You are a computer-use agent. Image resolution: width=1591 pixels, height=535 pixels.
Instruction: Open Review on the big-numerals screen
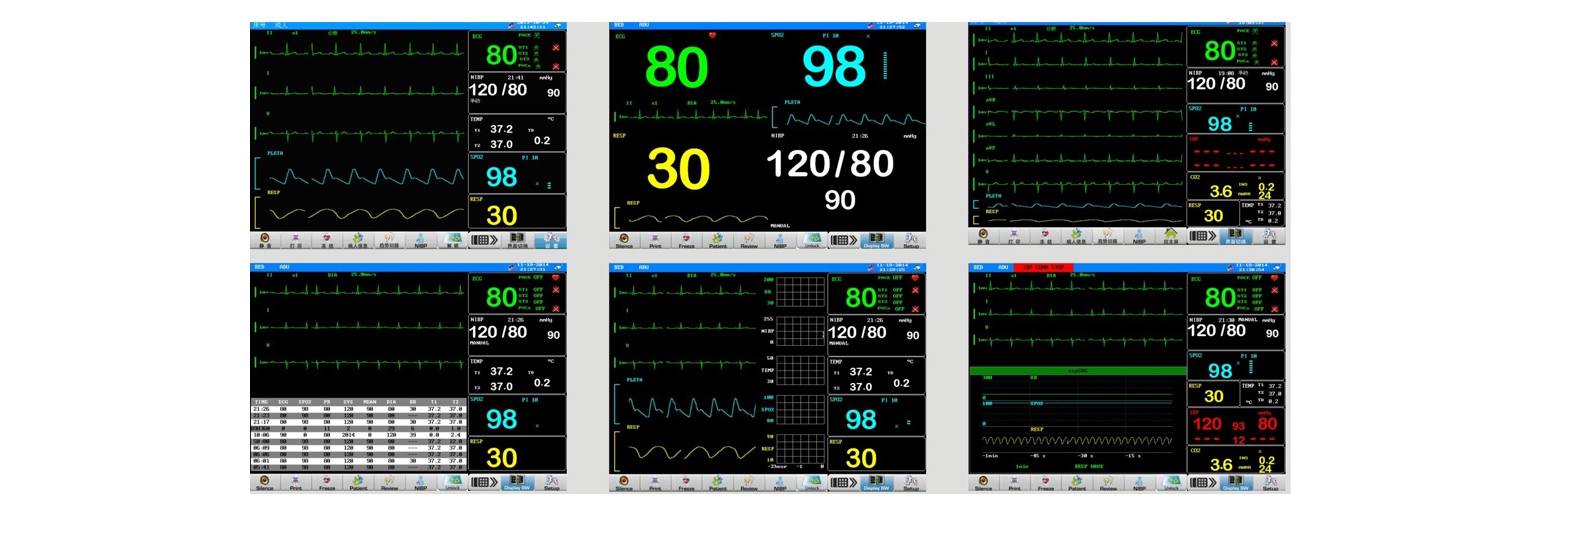point(749,240)
